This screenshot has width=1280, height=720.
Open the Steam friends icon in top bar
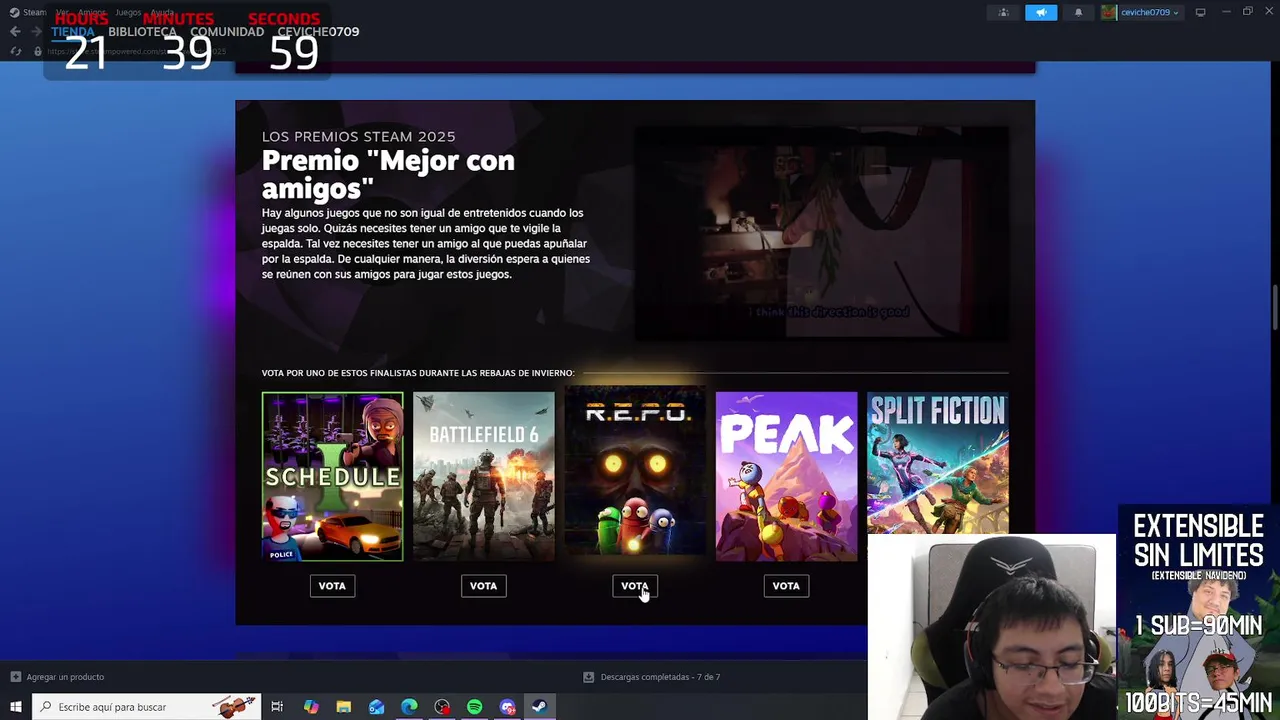pyautogui.click(x=1004, y=12)
